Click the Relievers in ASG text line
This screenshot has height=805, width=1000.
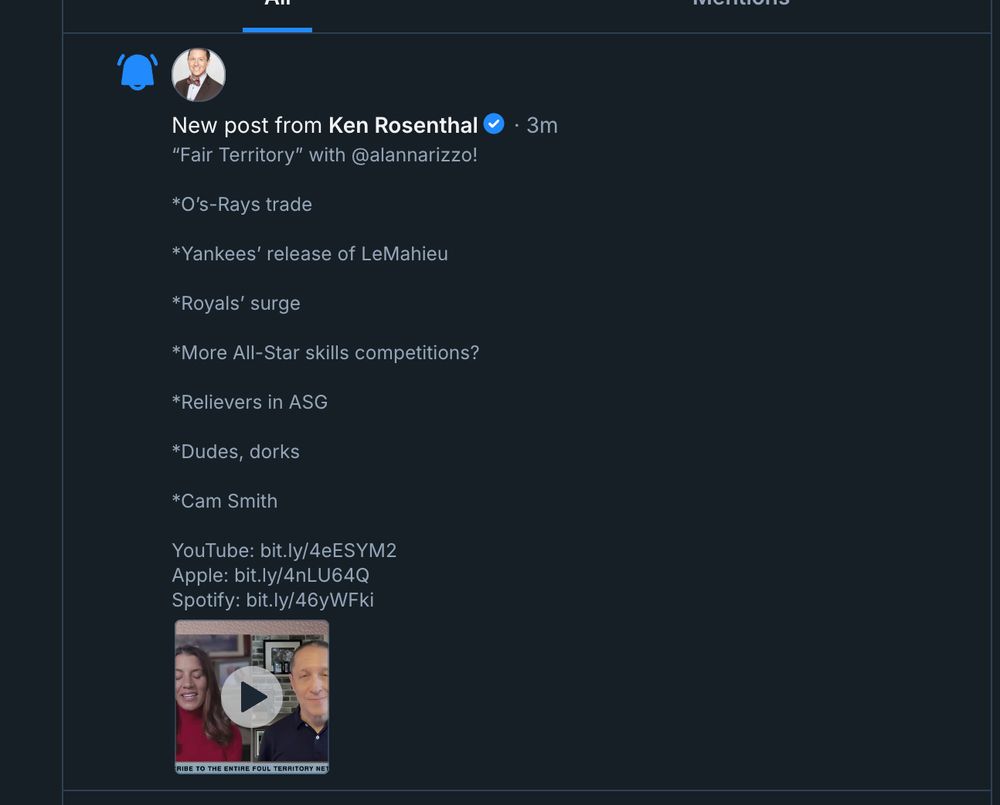tap(250, 402)
